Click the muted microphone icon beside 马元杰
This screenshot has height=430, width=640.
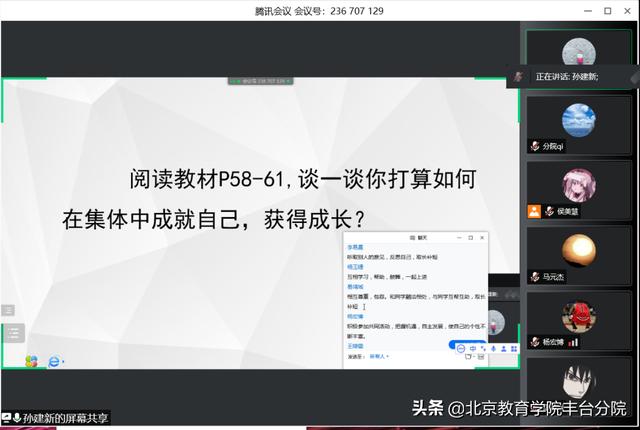point(535,277)
